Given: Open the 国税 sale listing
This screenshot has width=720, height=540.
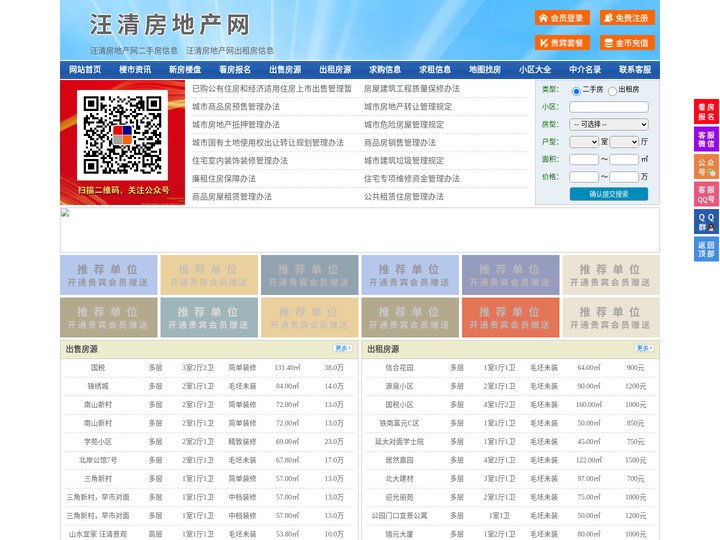Looking at the screenshot, I should [x=98, y=368].
